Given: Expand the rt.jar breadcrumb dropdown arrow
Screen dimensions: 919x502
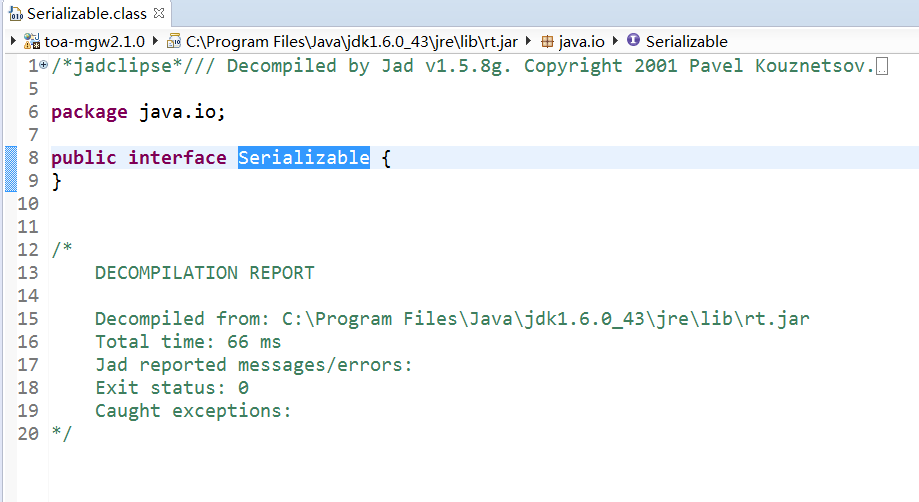Looking at the screenshot, I should click(155, 41).
